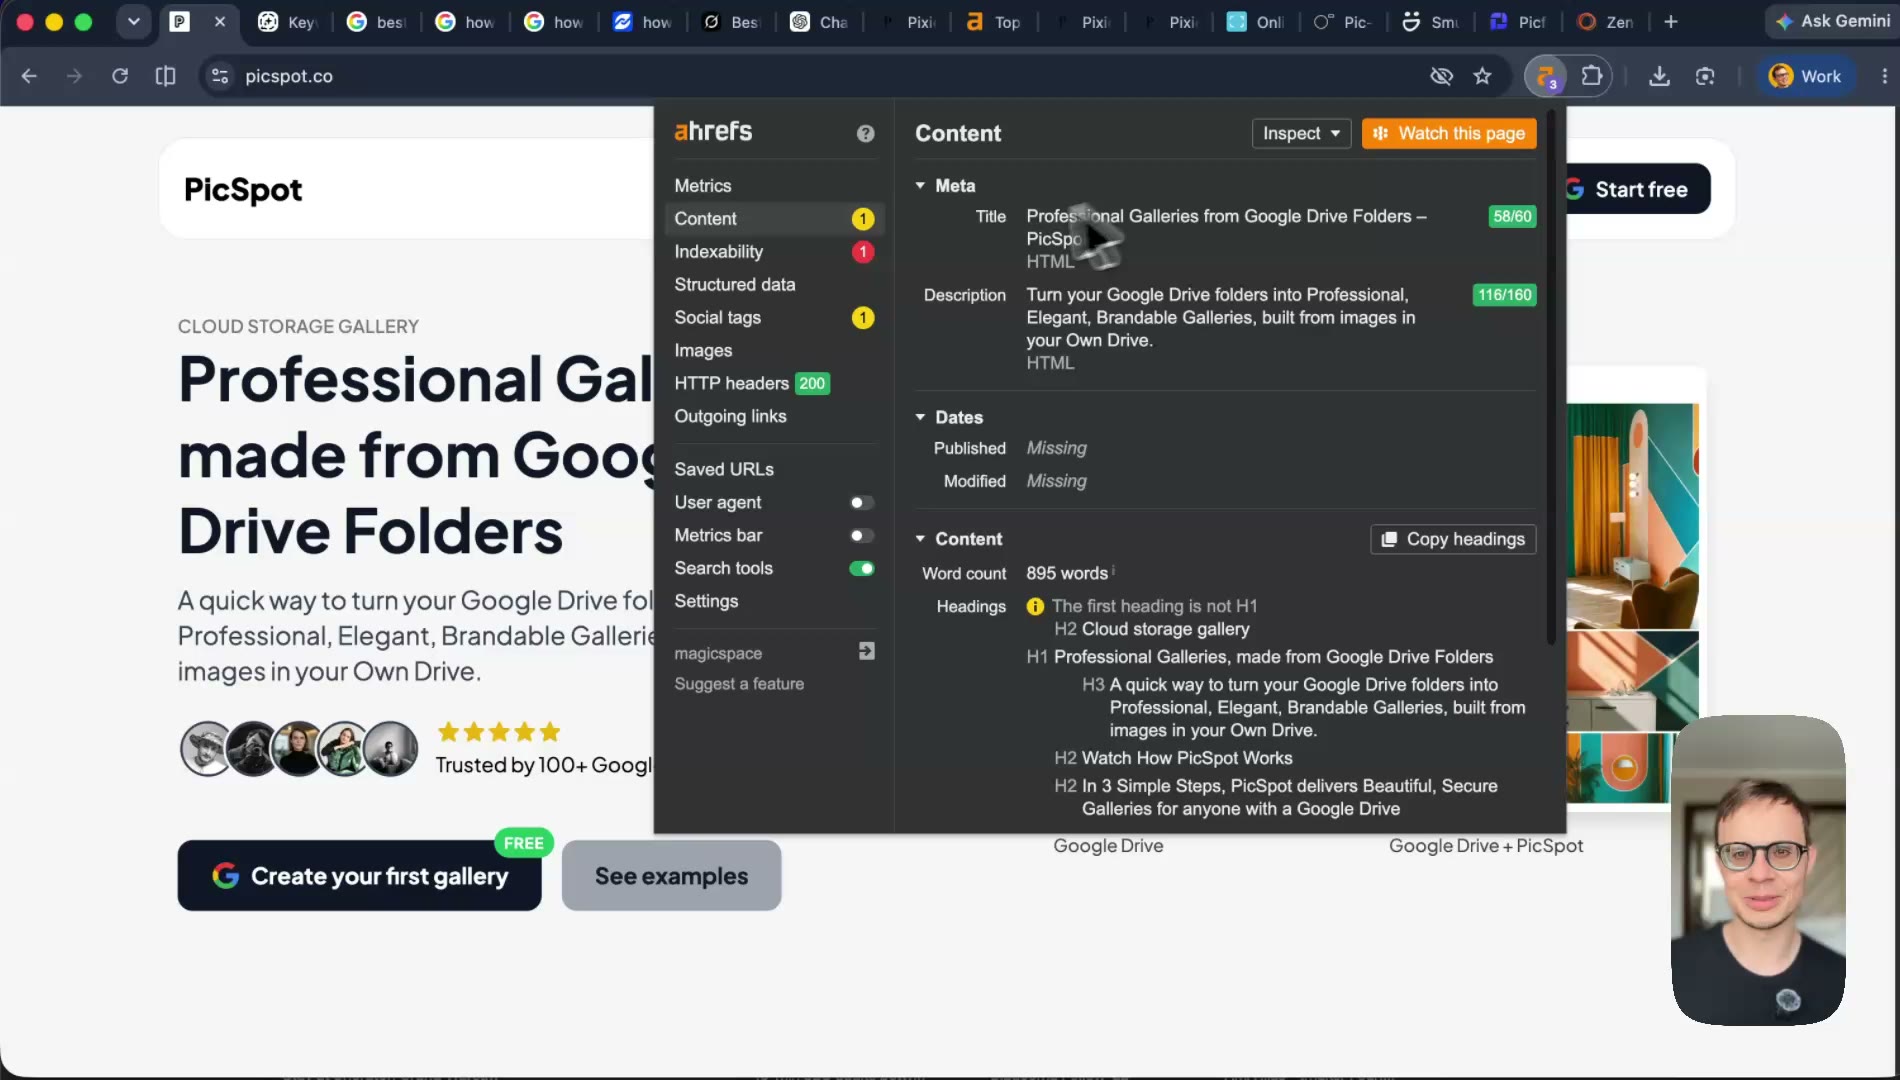Click the yellow badge on Social tags row

click(x=863, y=318)
